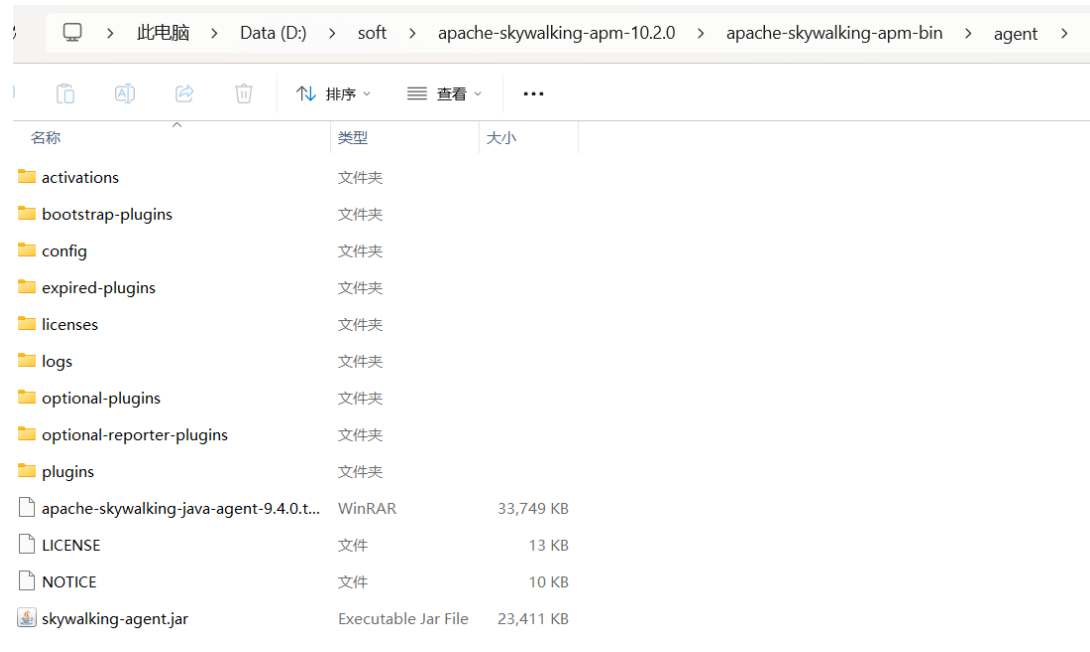Select the bootstrap-plugins folder icon
This screenshot has width=1090, height=652.
coord(26,213)
